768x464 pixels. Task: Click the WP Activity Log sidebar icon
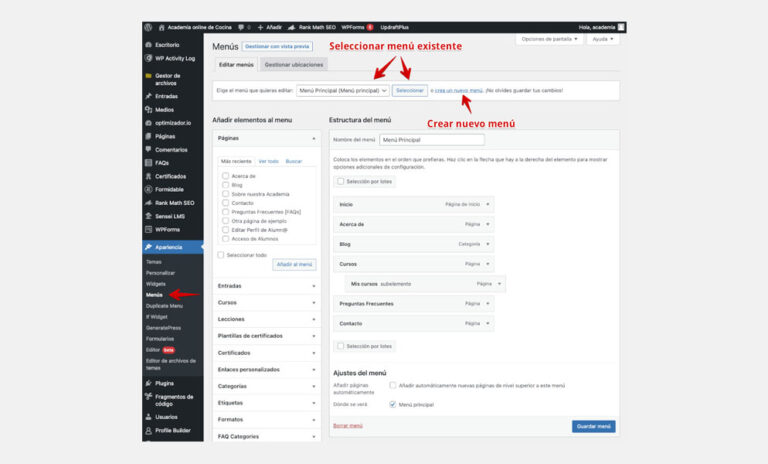(x=148, y=58)
